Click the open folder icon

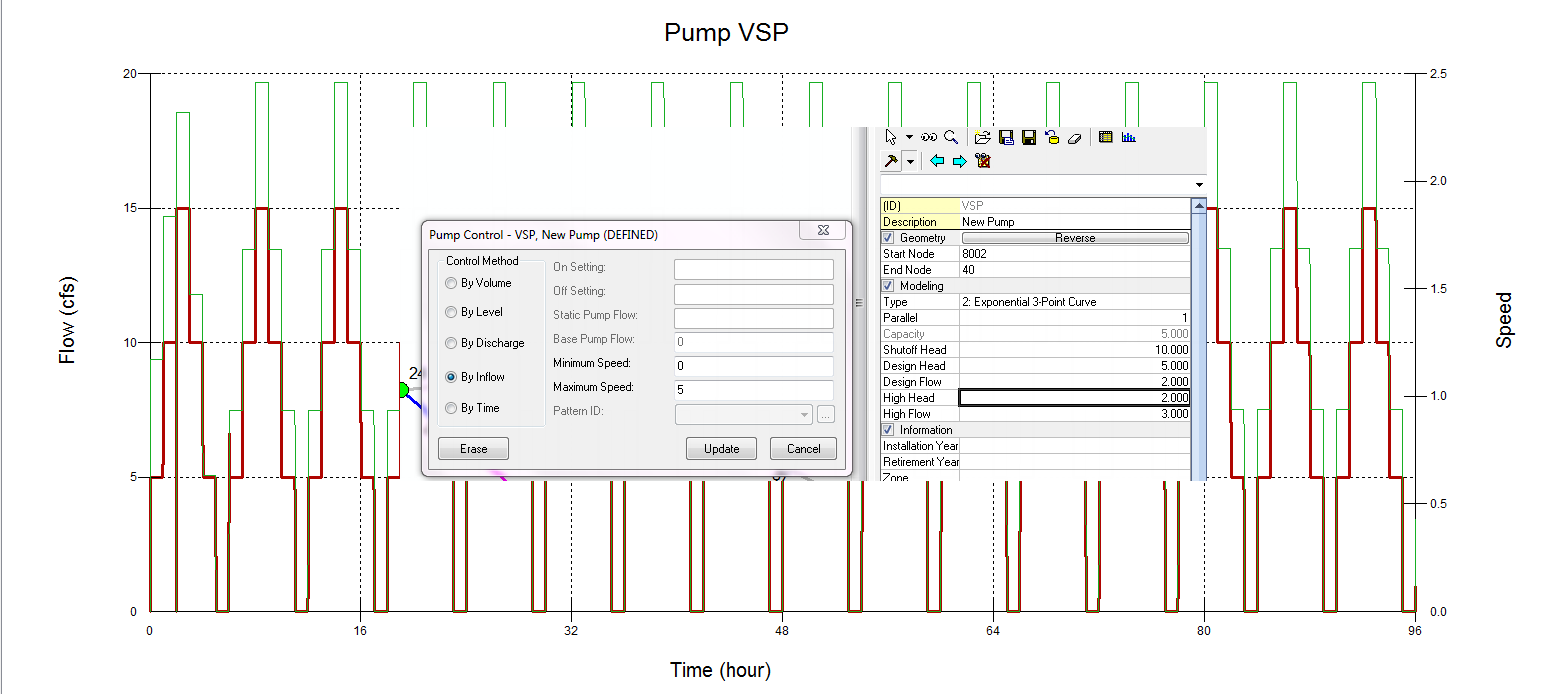(982, 138)
